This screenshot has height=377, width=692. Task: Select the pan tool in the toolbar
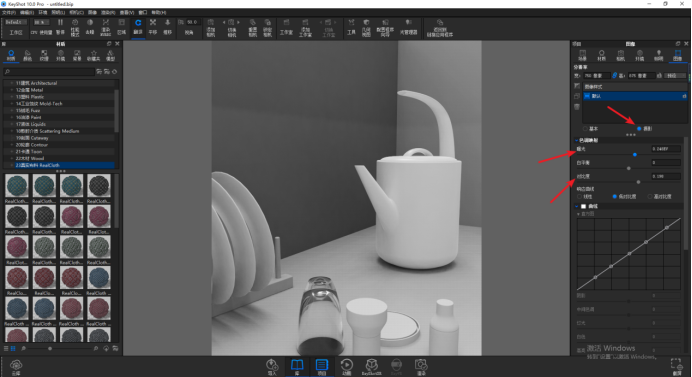153,23
